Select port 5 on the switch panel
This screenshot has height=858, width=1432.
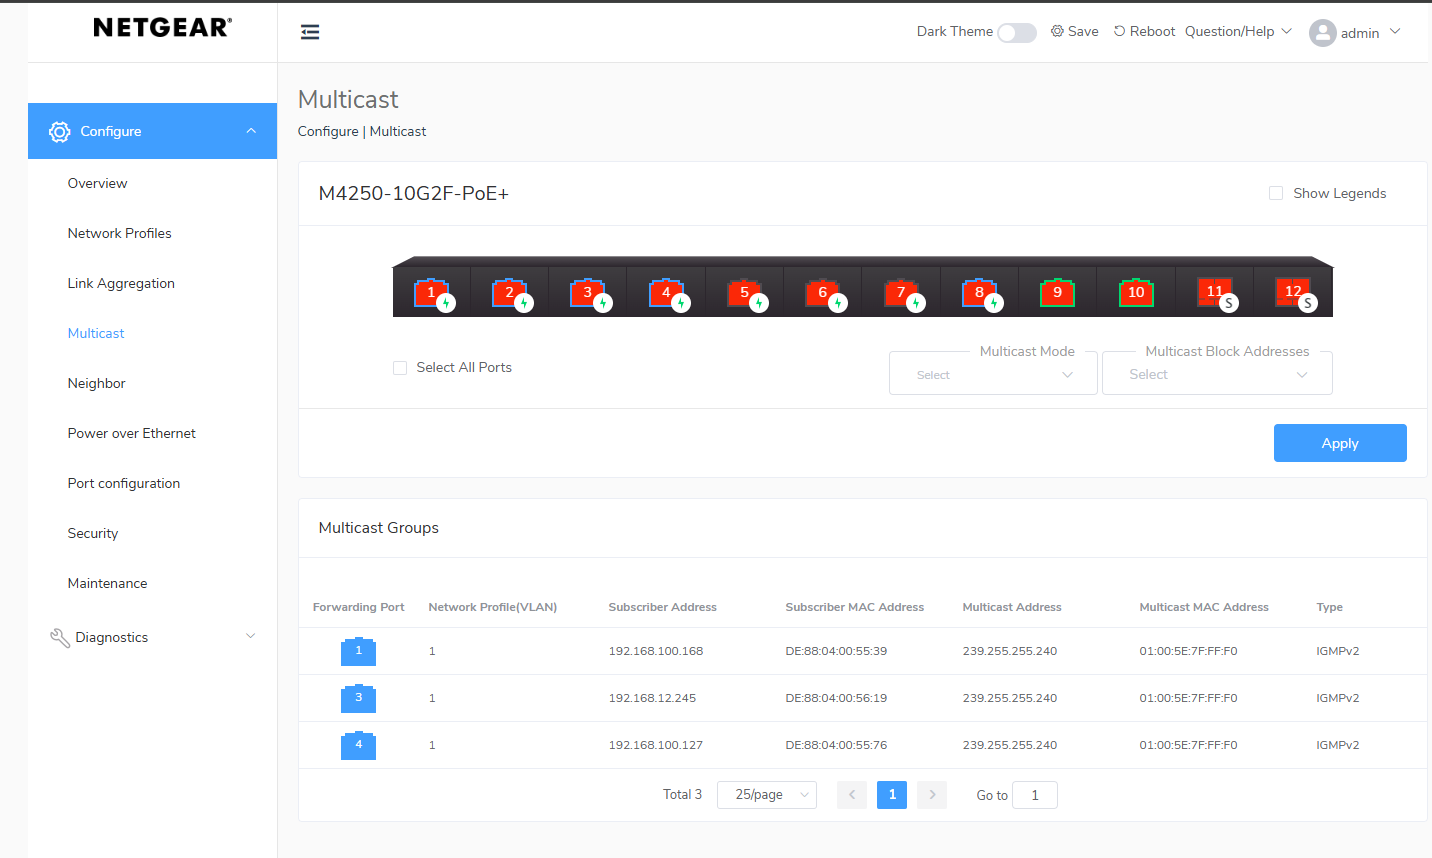[744, 293]
